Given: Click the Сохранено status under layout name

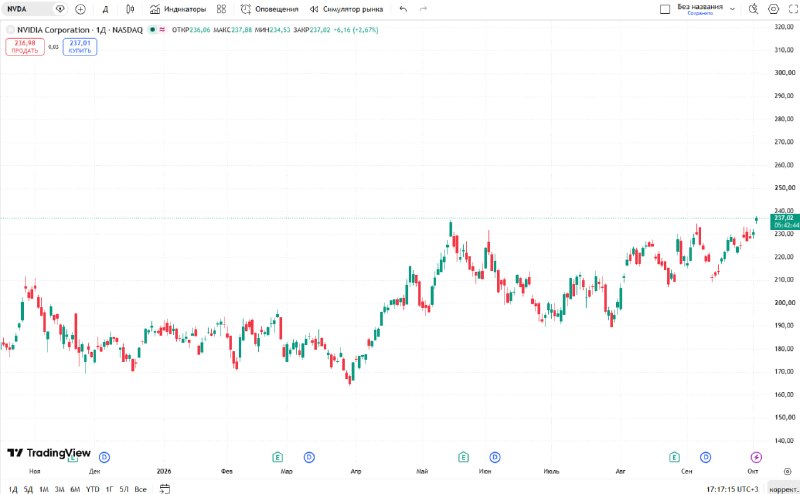Looking at the screenshot, I should click(x=700, y=13).
